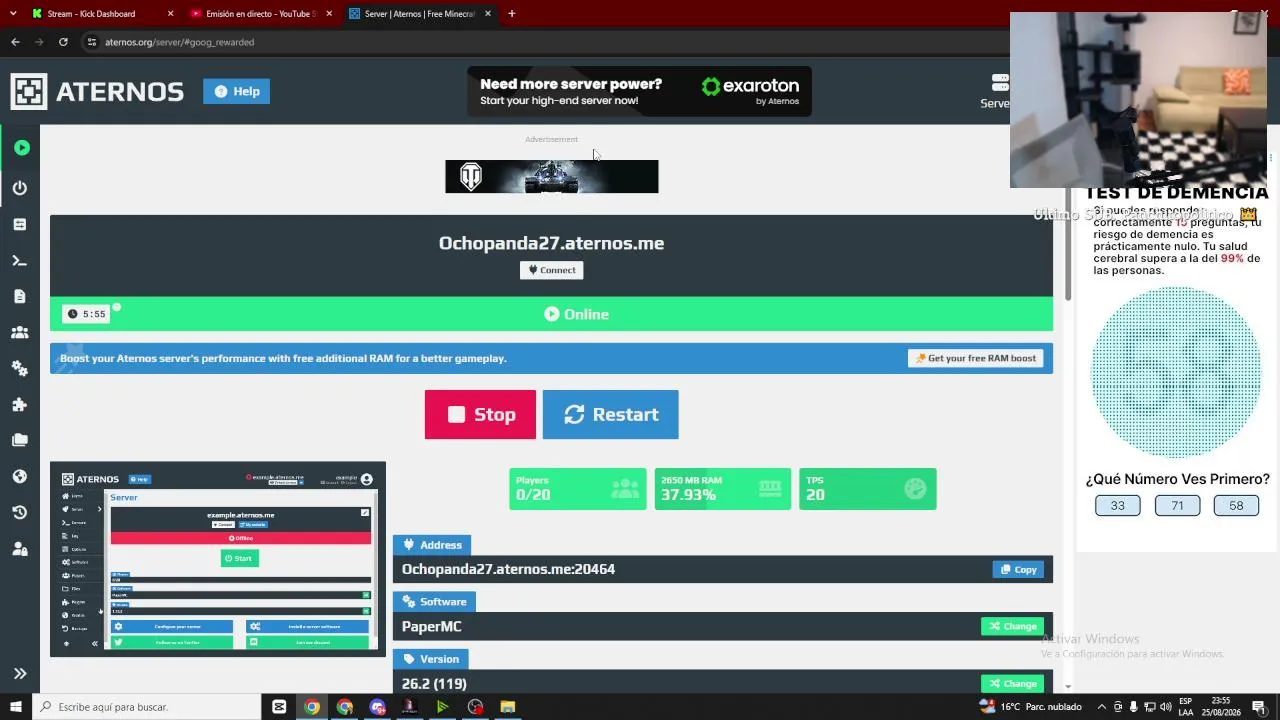Screen dimensions: 1280x720
Task: Open CapCut from the taskbar
Action: pyautogui.click(x=279, y=707)
